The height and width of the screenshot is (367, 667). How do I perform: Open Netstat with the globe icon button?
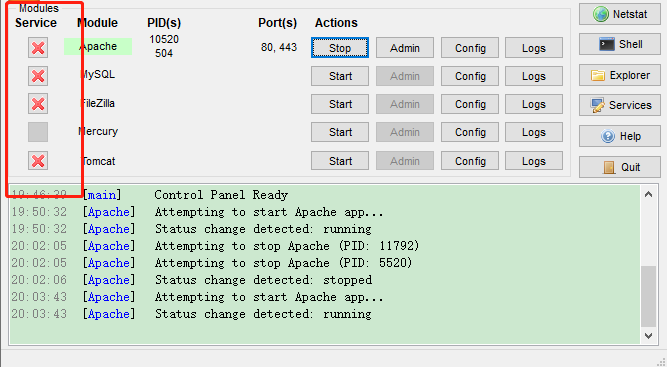coord(620,14)
